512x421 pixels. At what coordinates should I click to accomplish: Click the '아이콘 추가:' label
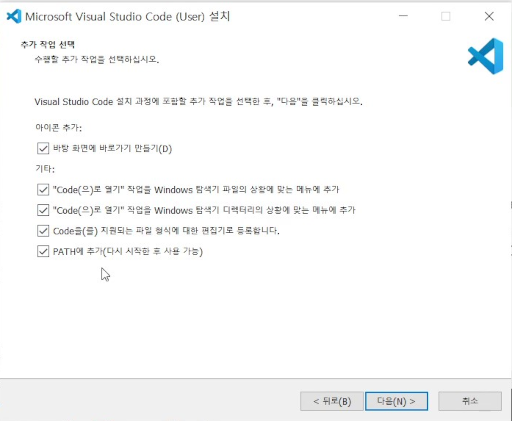pos(59,128)
